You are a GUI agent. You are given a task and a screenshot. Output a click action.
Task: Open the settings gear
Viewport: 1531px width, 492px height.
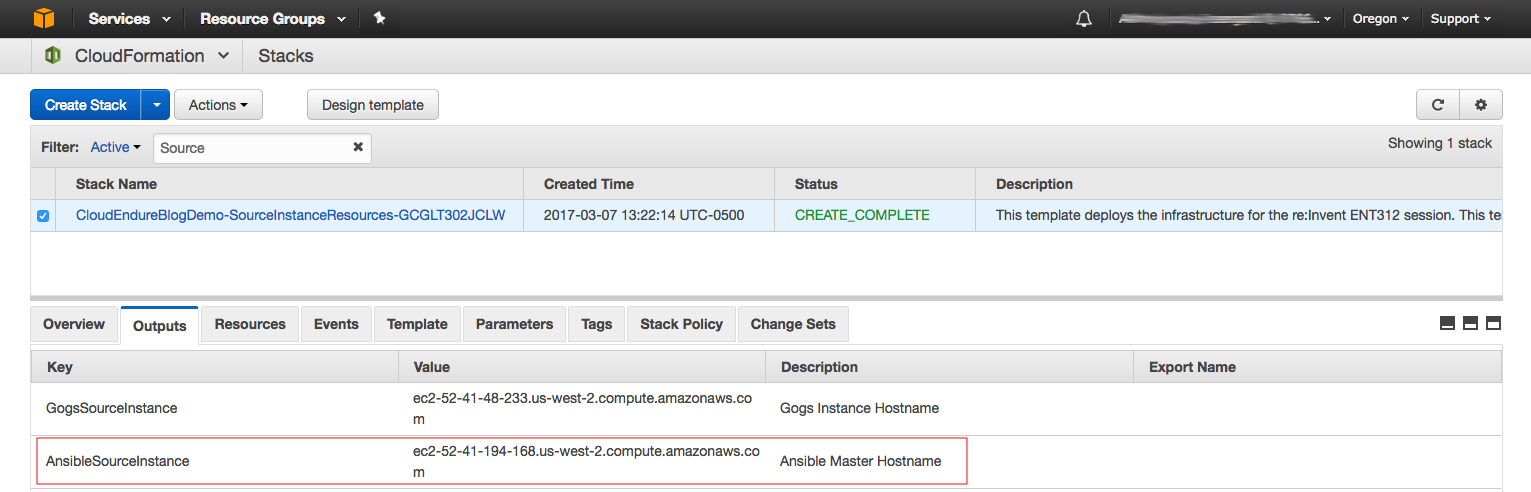pyautogui.click(x=1481, y=105)
